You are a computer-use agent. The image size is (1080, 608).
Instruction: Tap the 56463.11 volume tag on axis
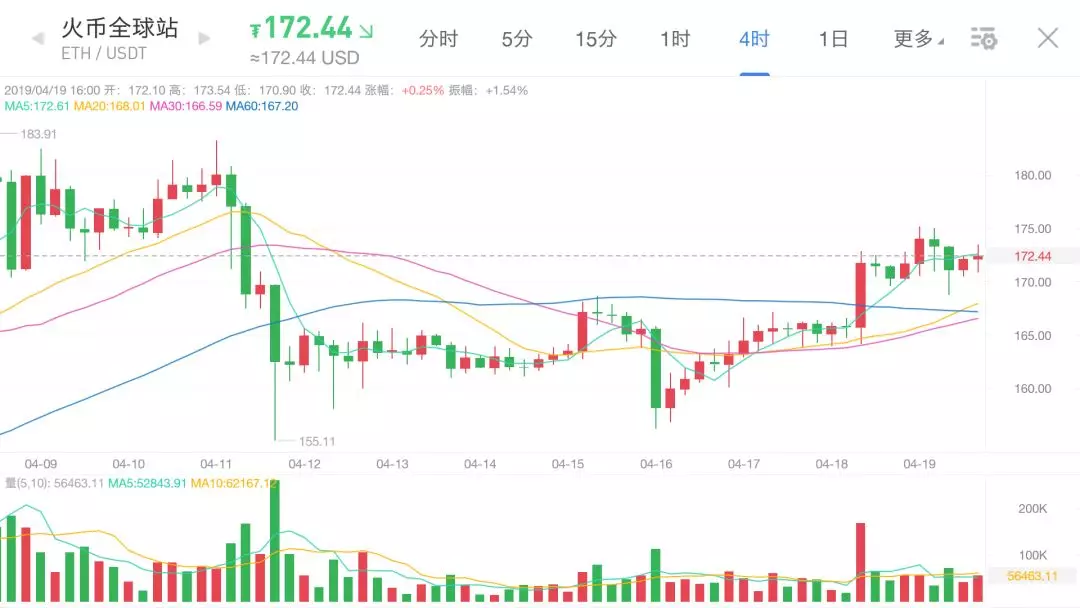(1032, 576)
